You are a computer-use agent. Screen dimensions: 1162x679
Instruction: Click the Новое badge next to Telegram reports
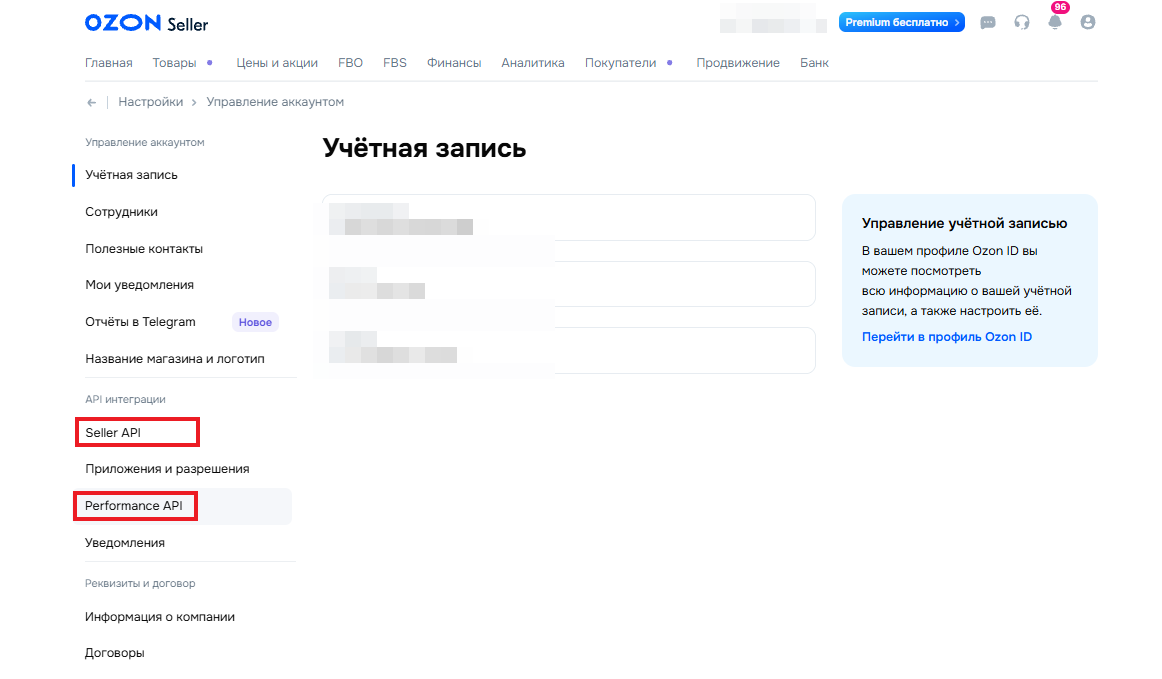click(x=255, y=322)
